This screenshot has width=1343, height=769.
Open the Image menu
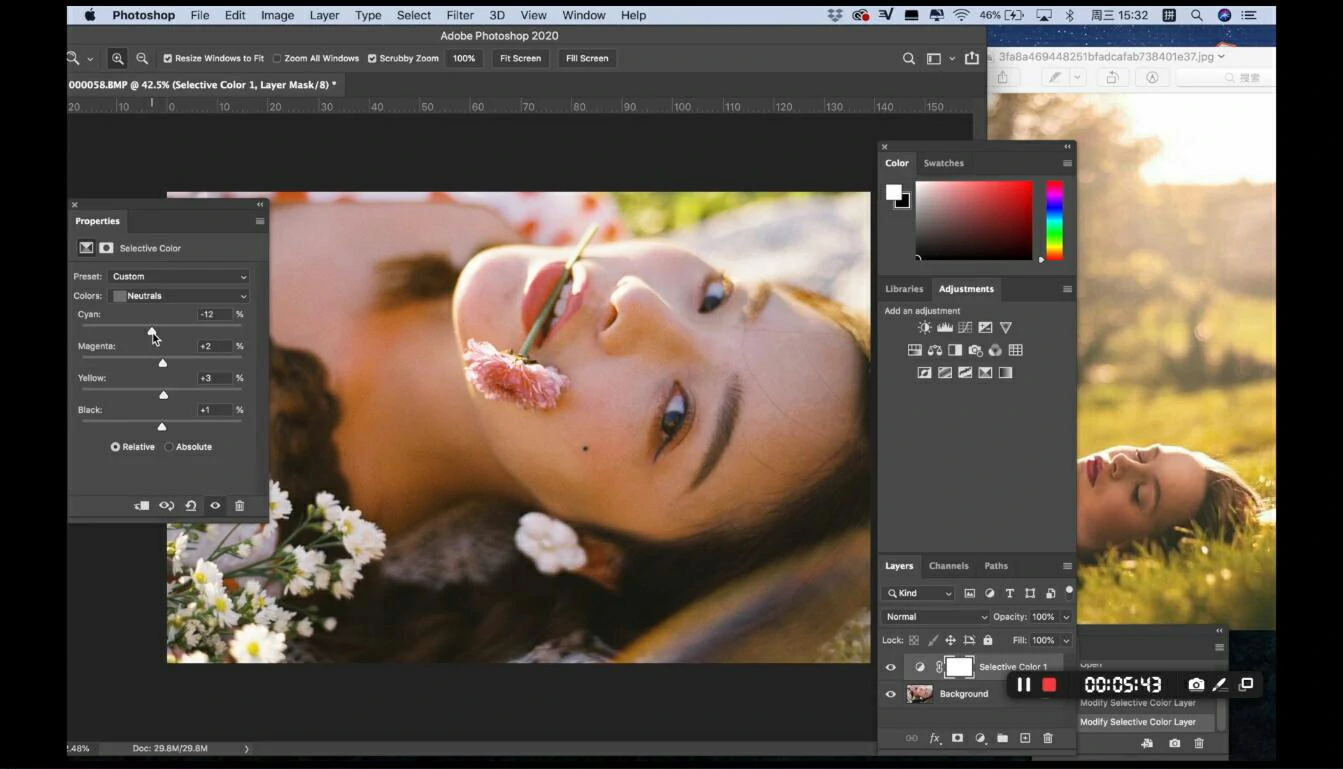(277, 15)
